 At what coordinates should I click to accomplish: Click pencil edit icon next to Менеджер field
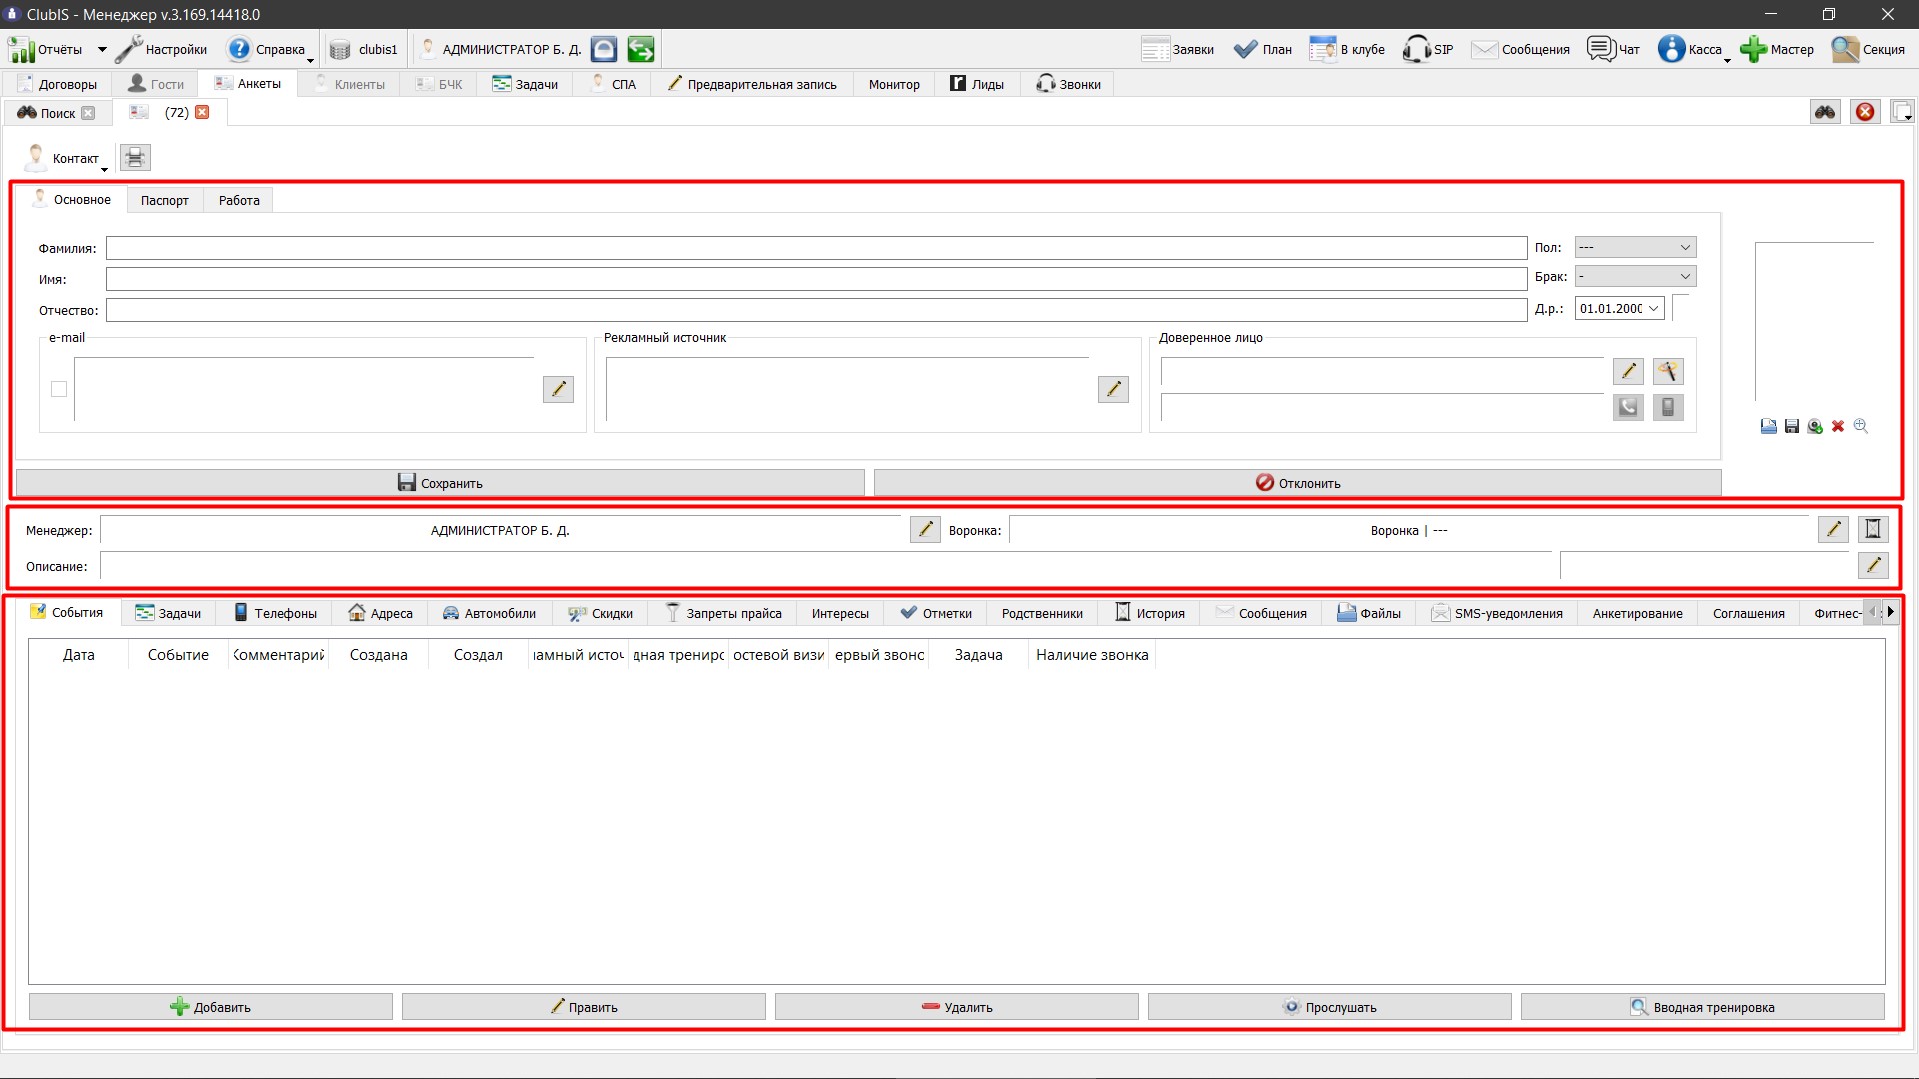point(925,530)
